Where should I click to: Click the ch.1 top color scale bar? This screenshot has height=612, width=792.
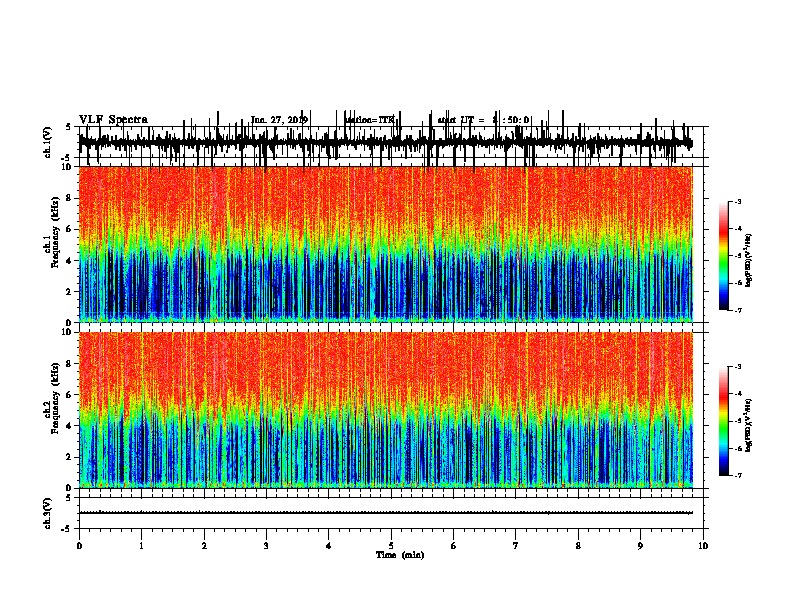click(x=723, y=256)
